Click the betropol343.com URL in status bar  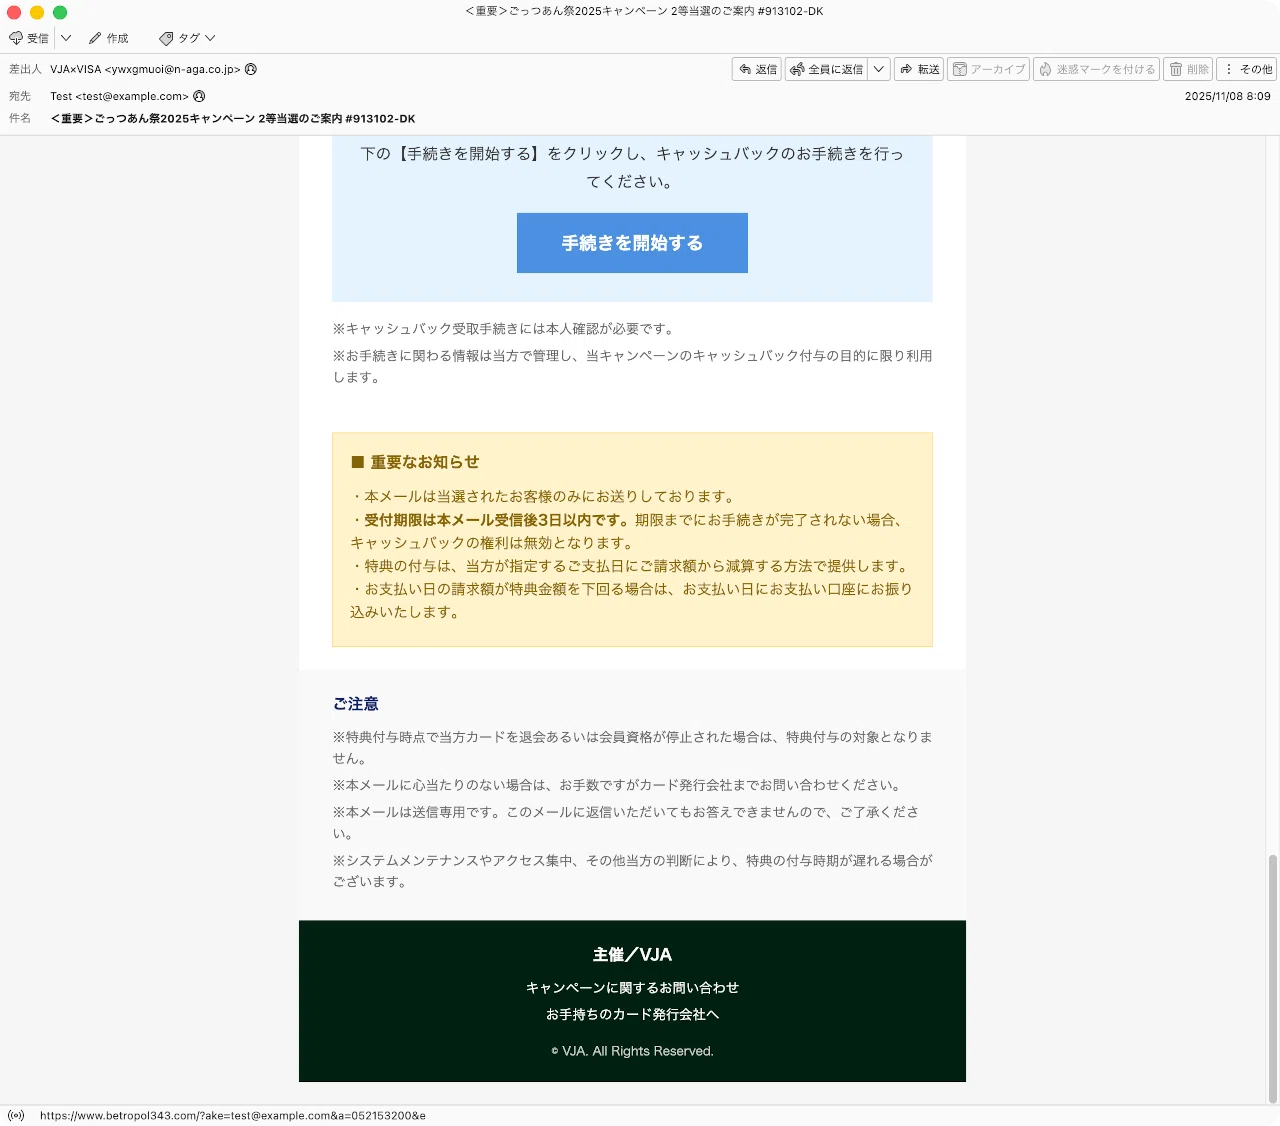[233, 1115]
